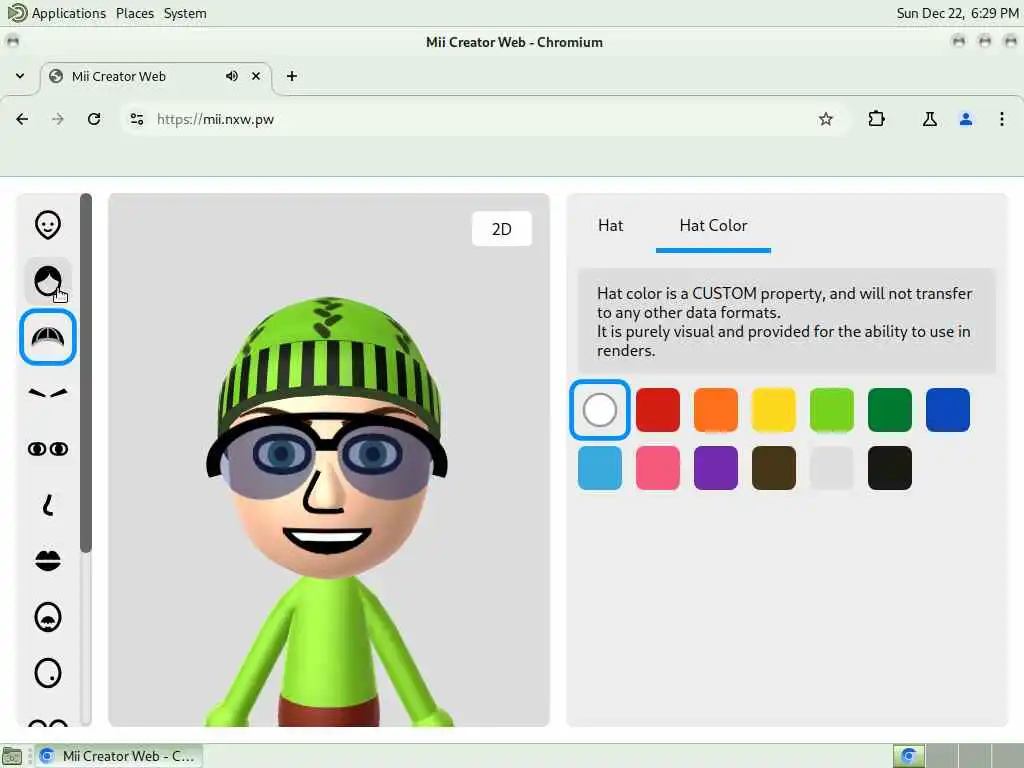Close the Mii Creator Web tab

pos(256,76)
